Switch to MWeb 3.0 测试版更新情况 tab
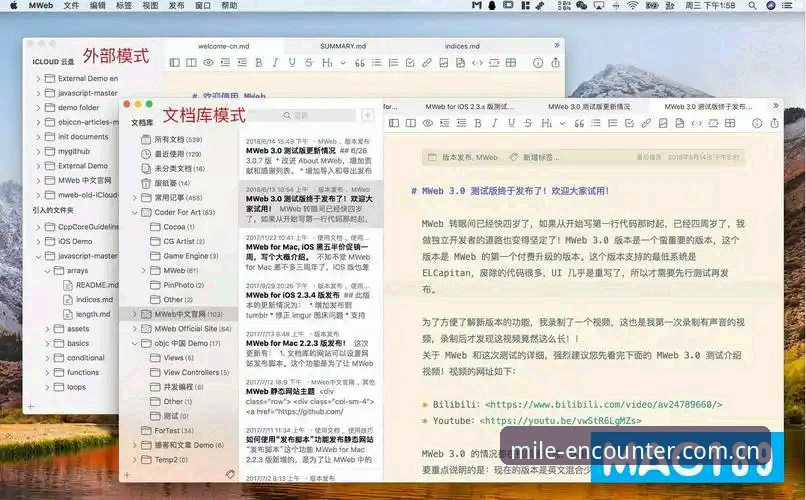The image size is (806, 500). coord(589,107)
